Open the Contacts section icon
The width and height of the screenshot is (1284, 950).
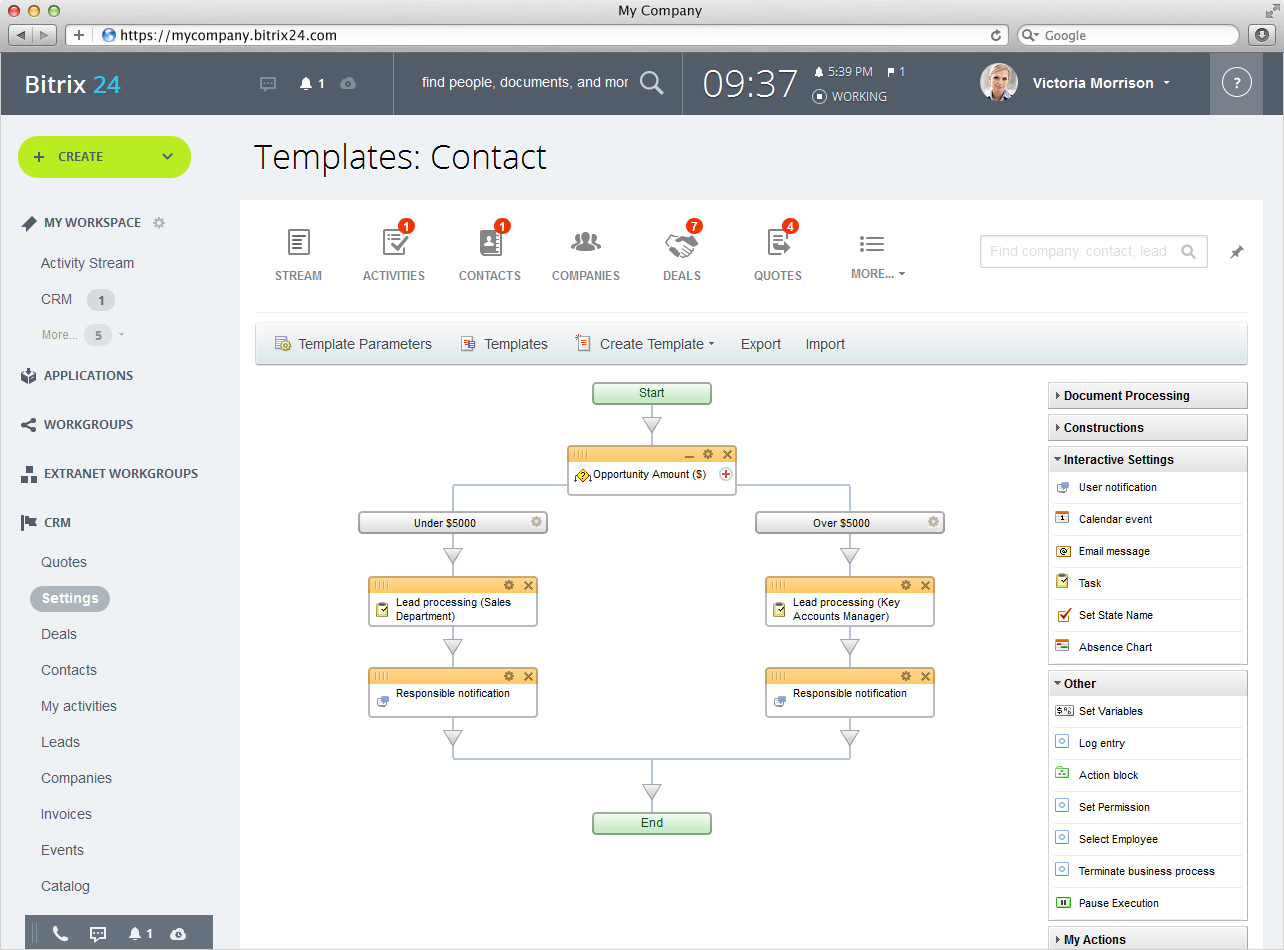489,250
